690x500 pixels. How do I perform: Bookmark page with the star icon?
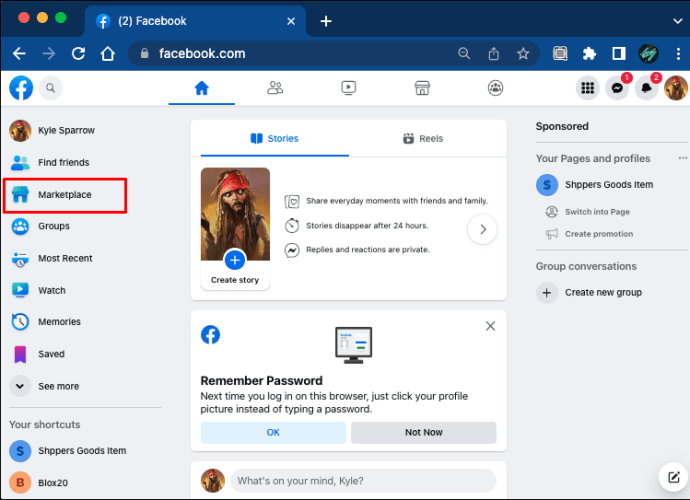(523, 54)
